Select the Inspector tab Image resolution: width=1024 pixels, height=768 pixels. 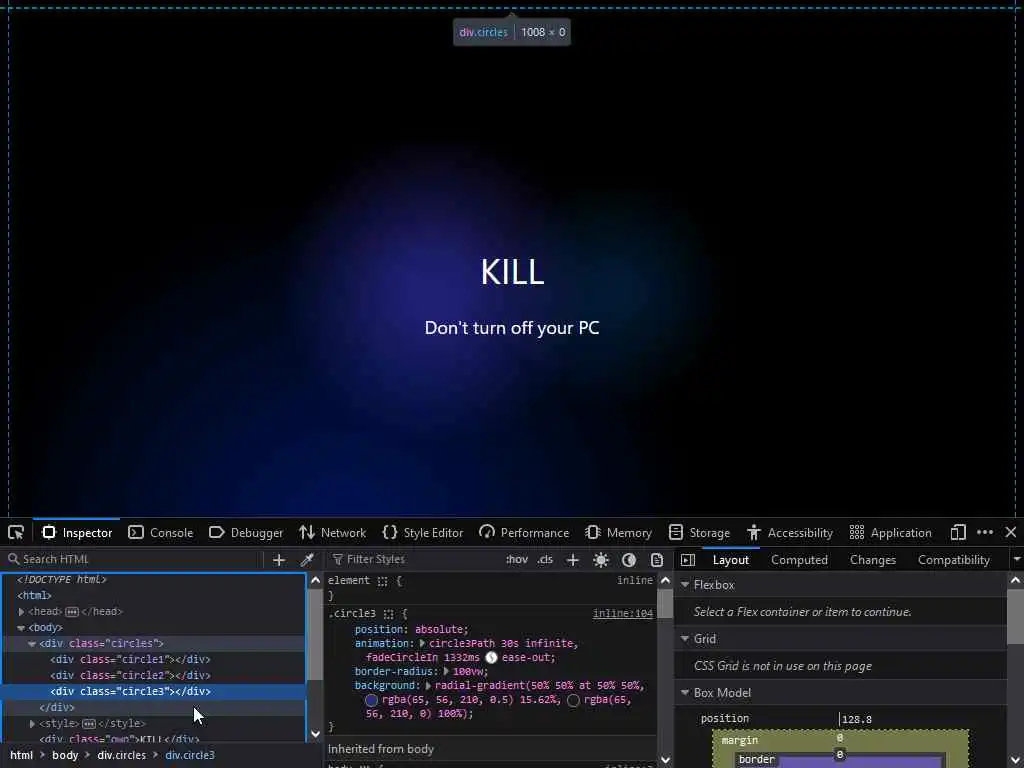(x=77, y=532)
